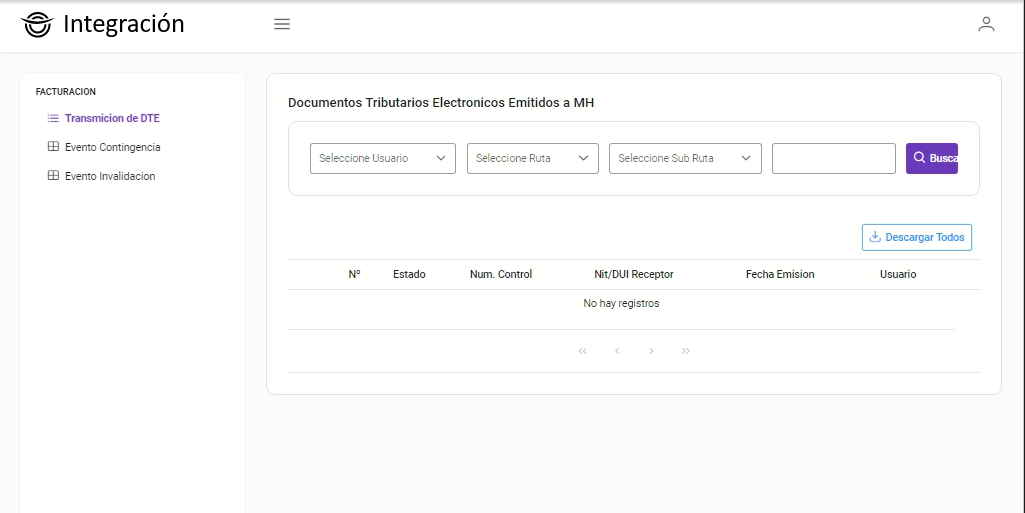
Task: Go to first page of results
Action: tap(583, 351)
